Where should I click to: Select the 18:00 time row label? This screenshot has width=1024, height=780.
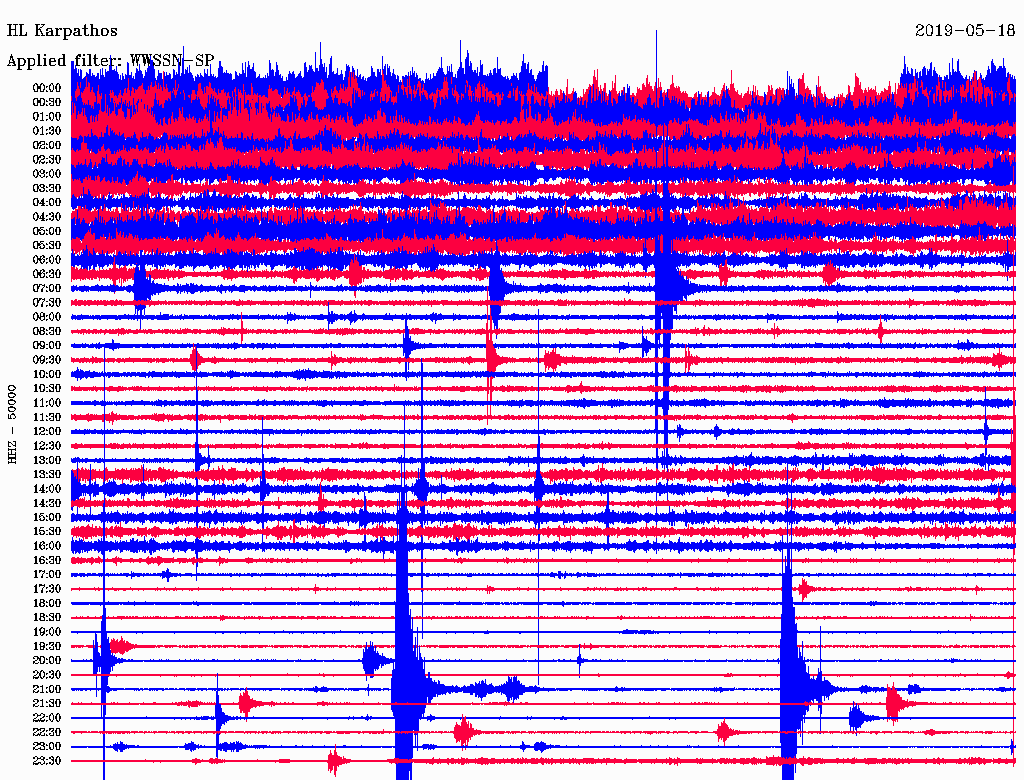pos(47,603)
